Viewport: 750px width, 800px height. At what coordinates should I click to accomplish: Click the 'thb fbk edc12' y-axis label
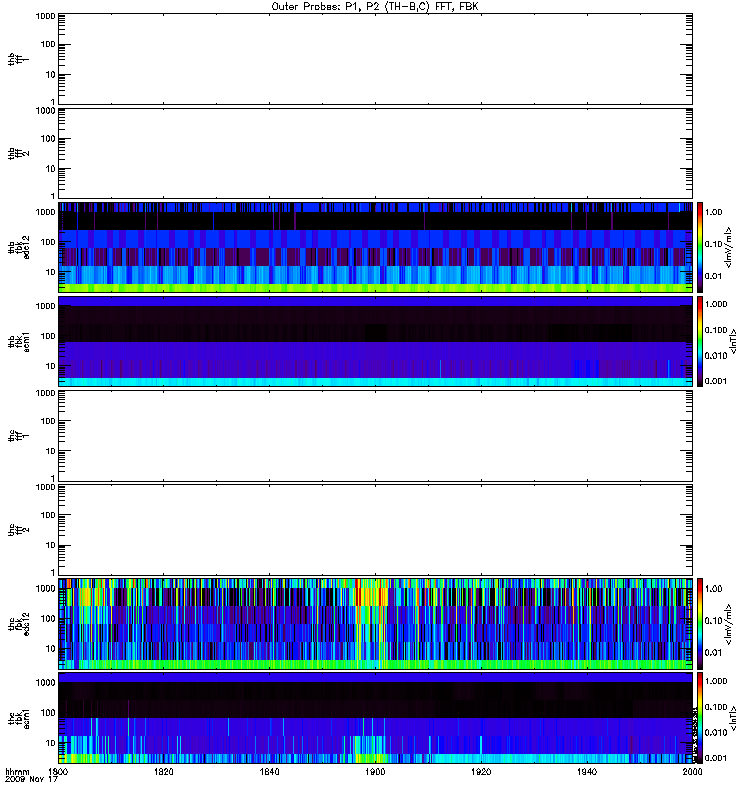[18, 247]
